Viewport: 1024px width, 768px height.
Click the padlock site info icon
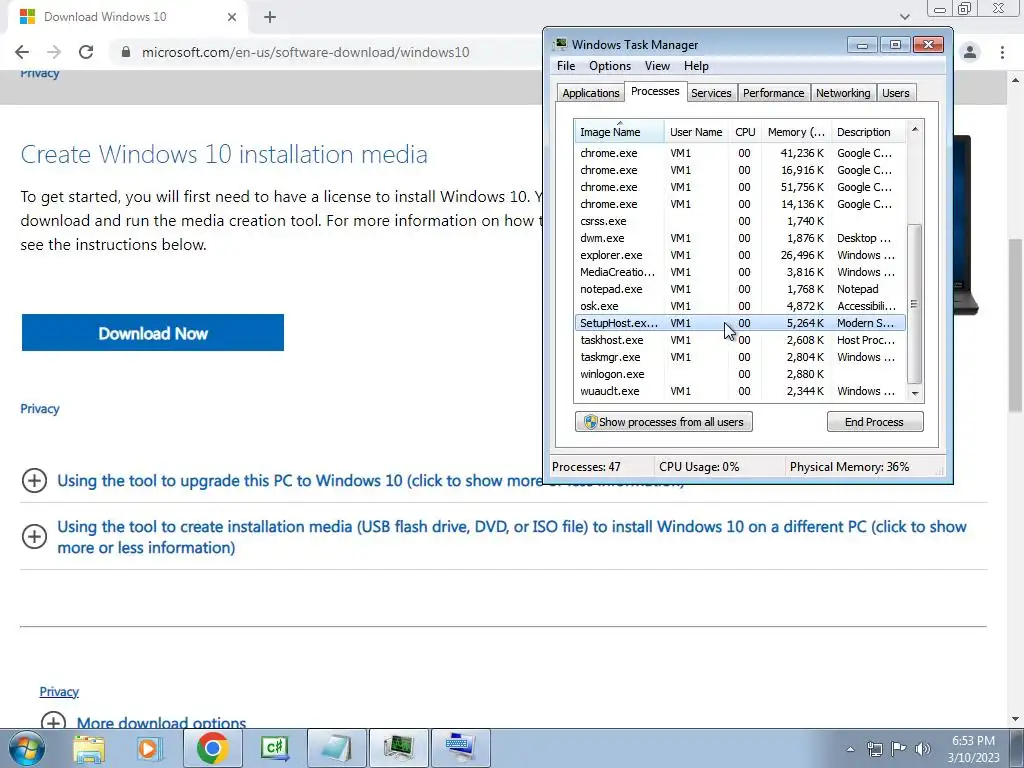[126, 52]
